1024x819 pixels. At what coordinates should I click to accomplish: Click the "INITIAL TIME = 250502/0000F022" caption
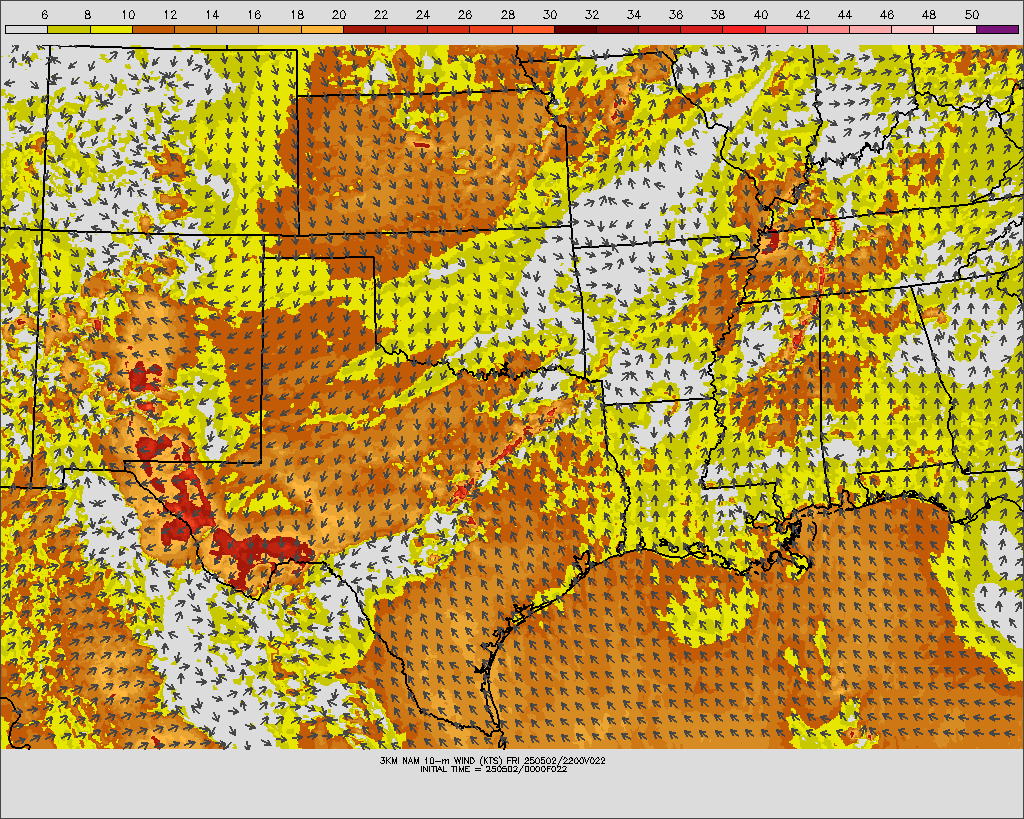(493, 769)
